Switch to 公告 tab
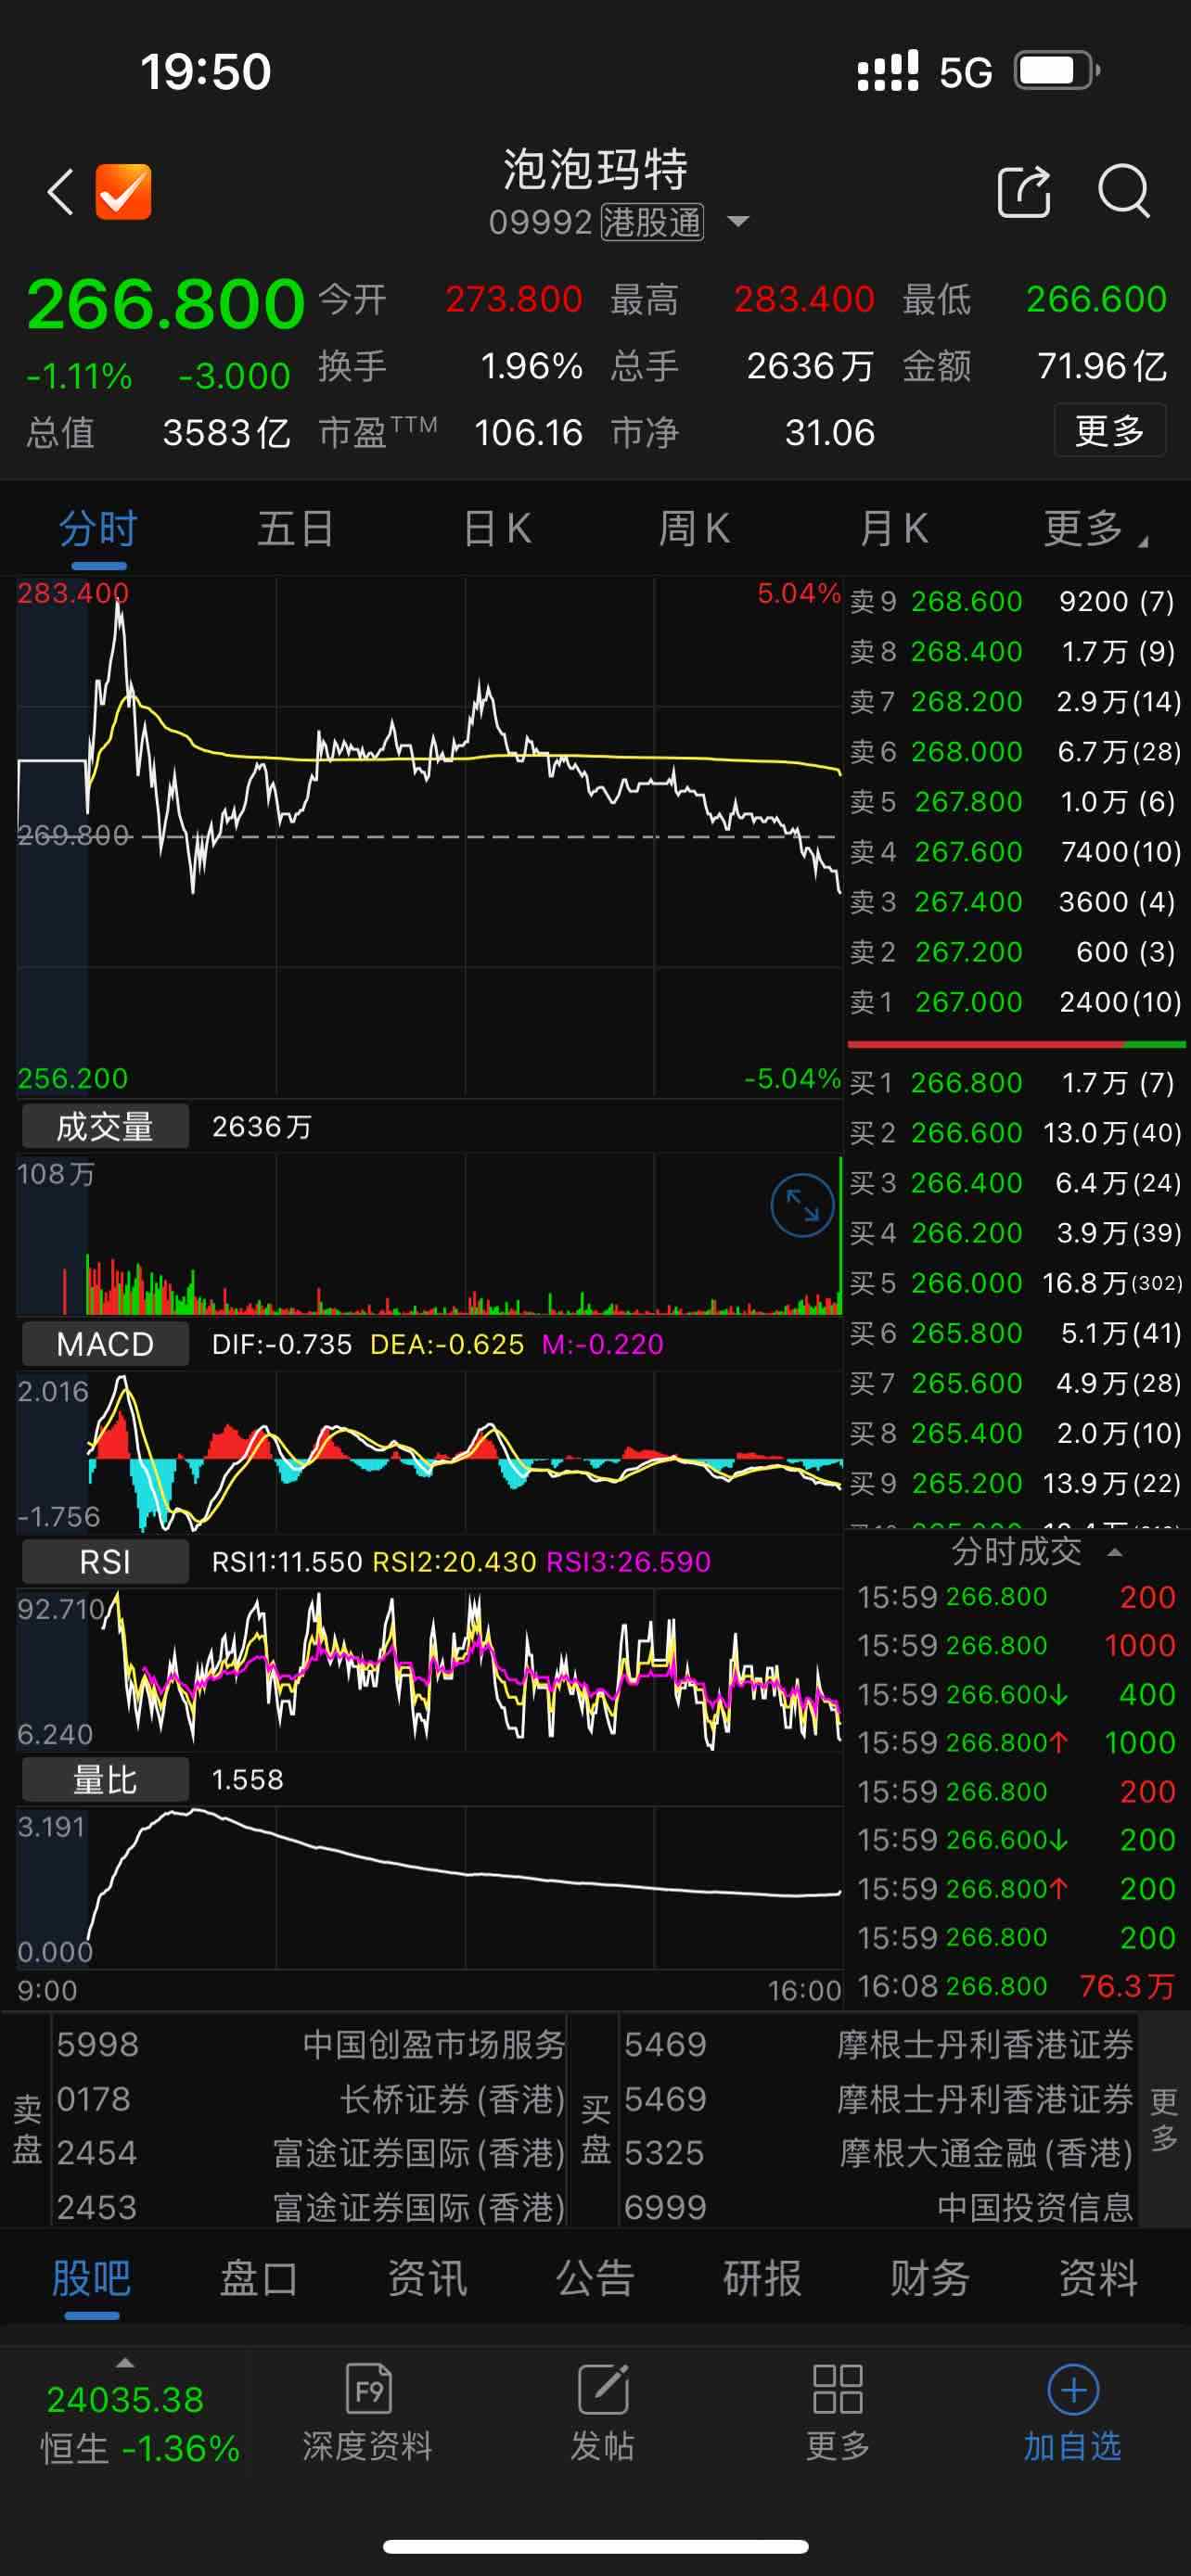This screenshot has height=2576, width=1191. [x=595, y=2278]
